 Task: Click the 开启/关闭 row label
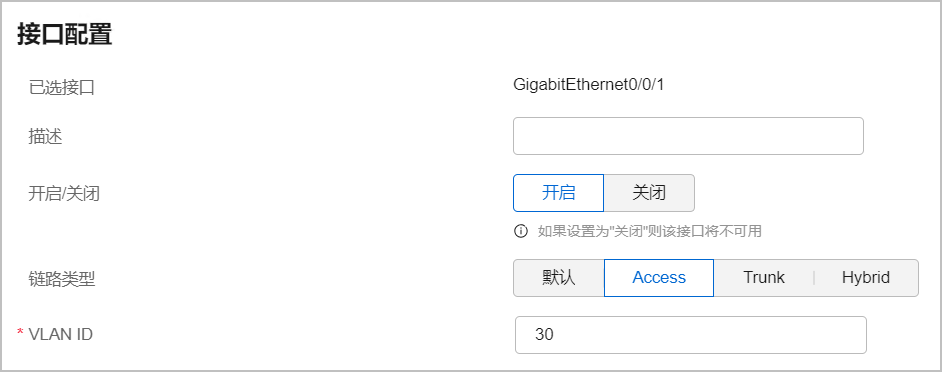click(64, 194)
